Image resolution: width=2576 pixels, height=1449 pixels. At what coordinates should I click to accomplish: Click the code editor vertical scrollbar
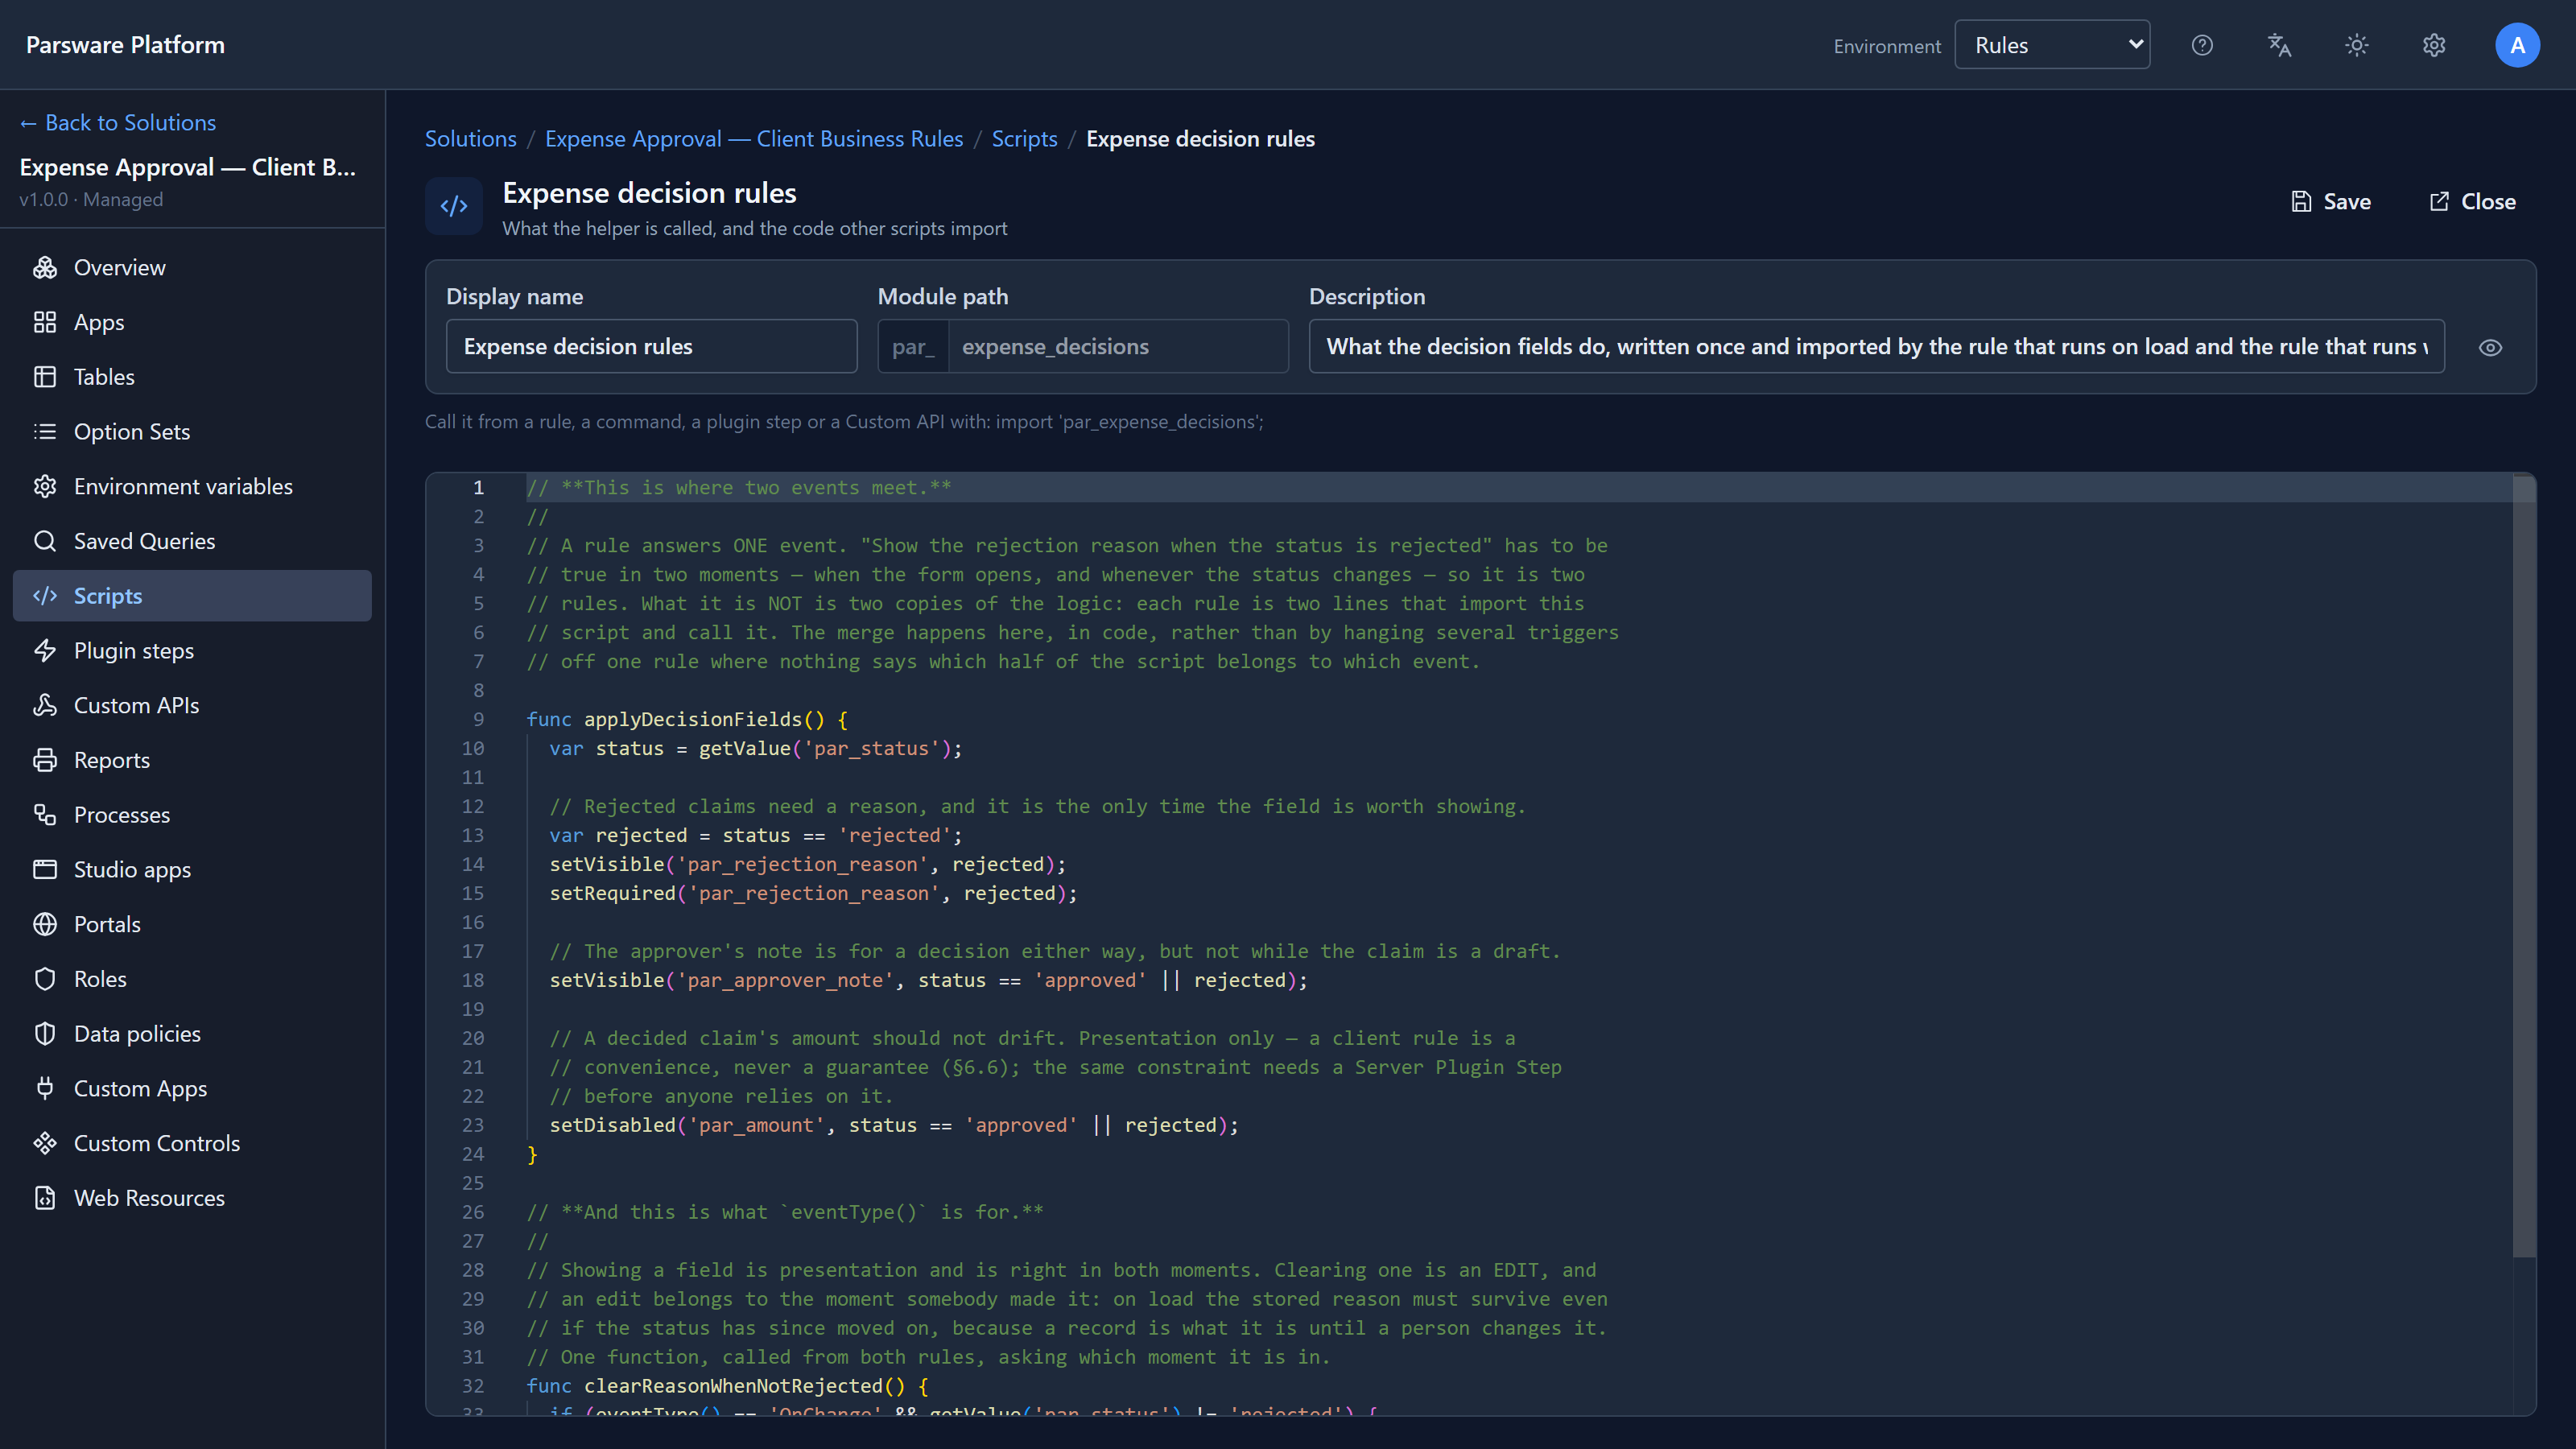(x=2524, y=868)
